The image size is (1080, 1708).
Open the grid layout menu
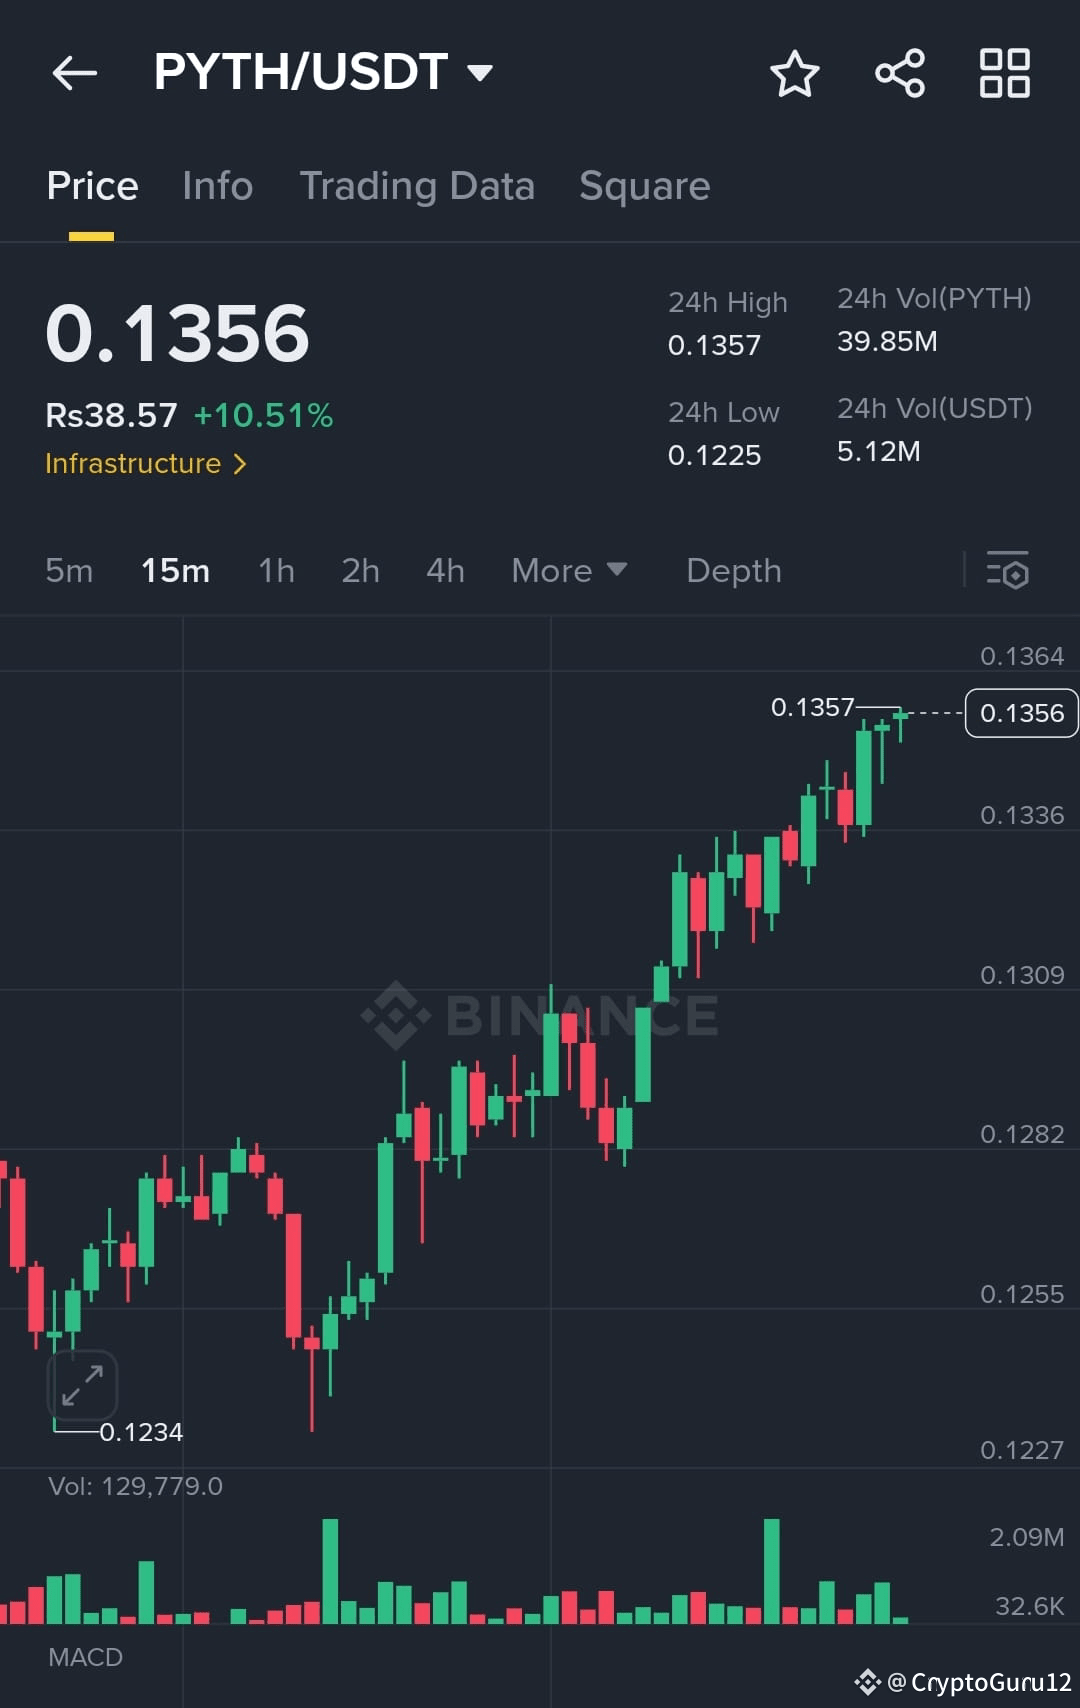1004,72
